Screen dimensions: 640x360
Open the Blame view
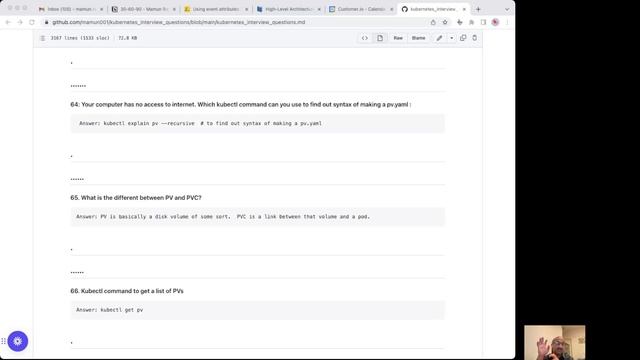(x=418, y=38)
